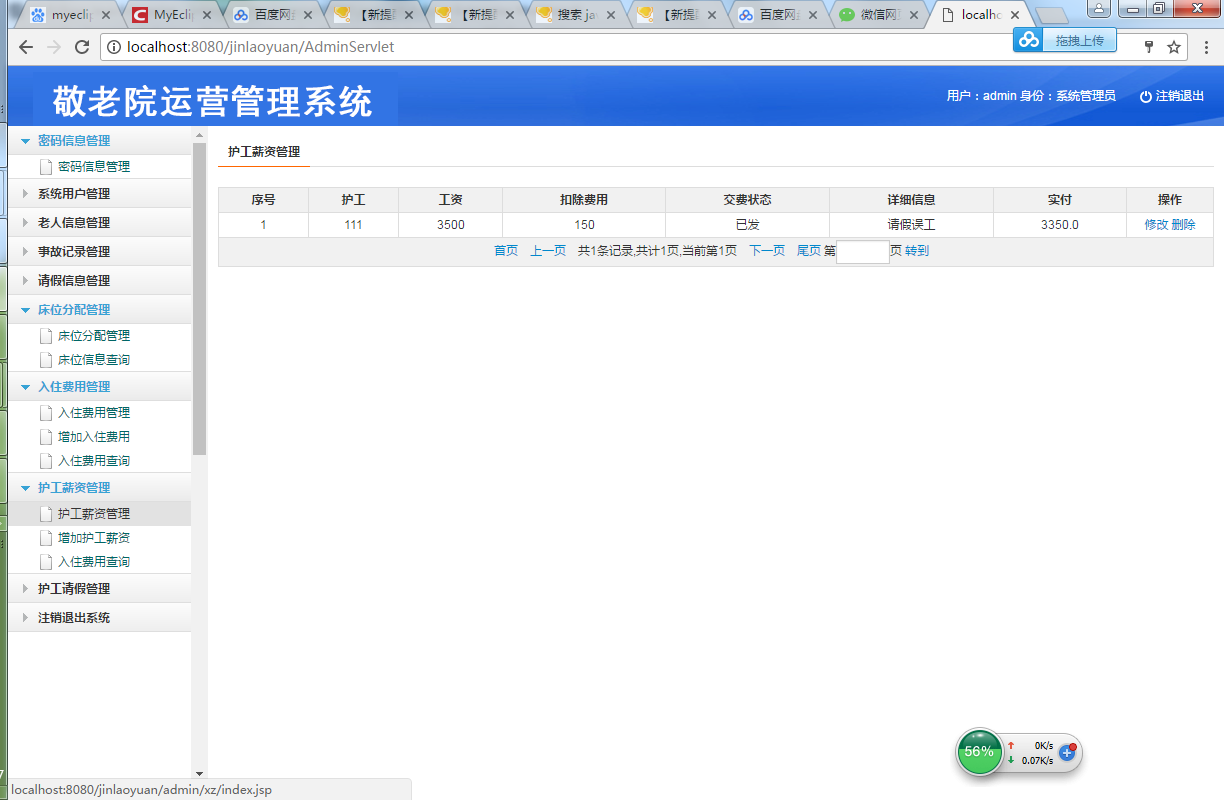1224x800 pixels.
Task: Click the 请假误工 detail cell
Action: tap(911, 225)
